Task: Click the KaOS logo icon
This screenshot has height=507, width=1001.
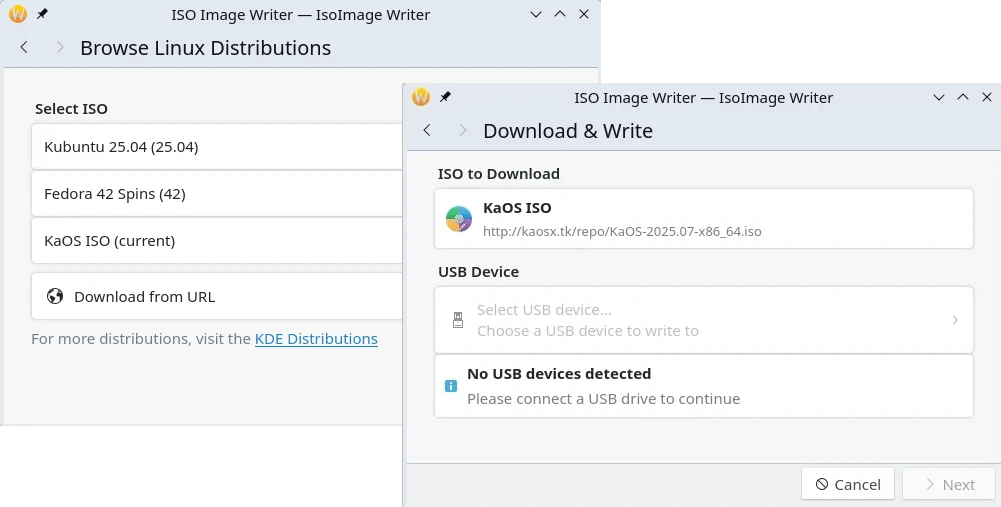Action: point(458,219)
